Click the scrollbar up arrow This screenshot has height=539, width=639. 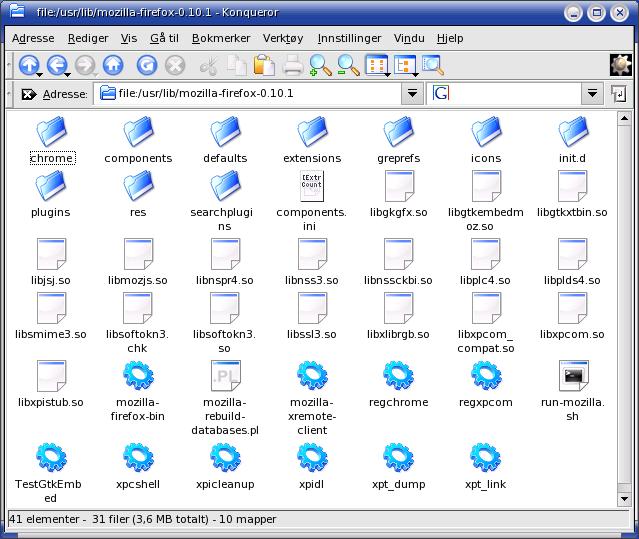(624, 119)
